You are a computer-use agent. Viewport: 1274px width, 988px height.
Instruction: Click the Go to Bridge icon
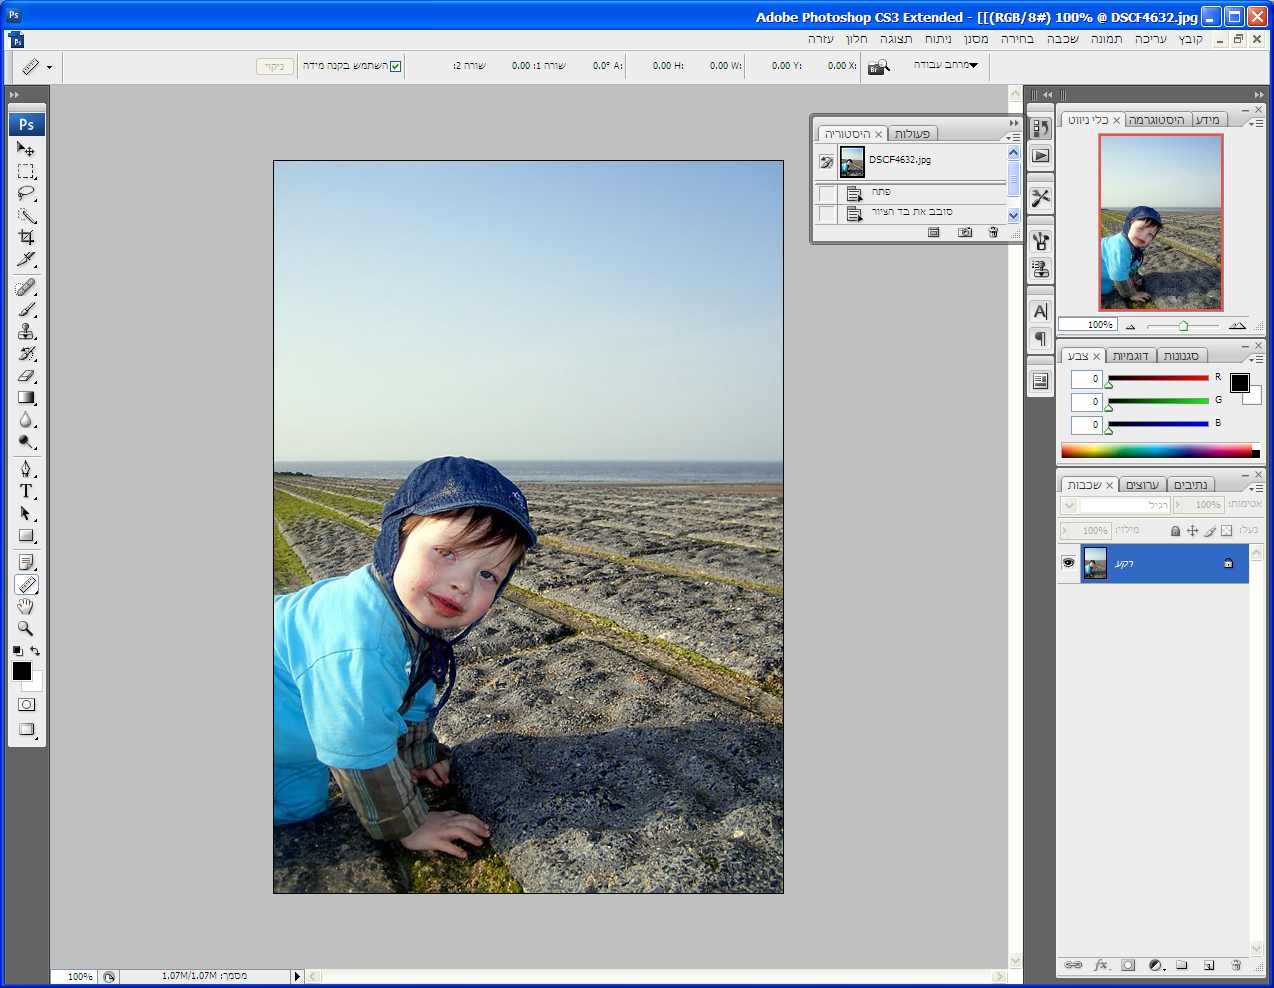878,67
